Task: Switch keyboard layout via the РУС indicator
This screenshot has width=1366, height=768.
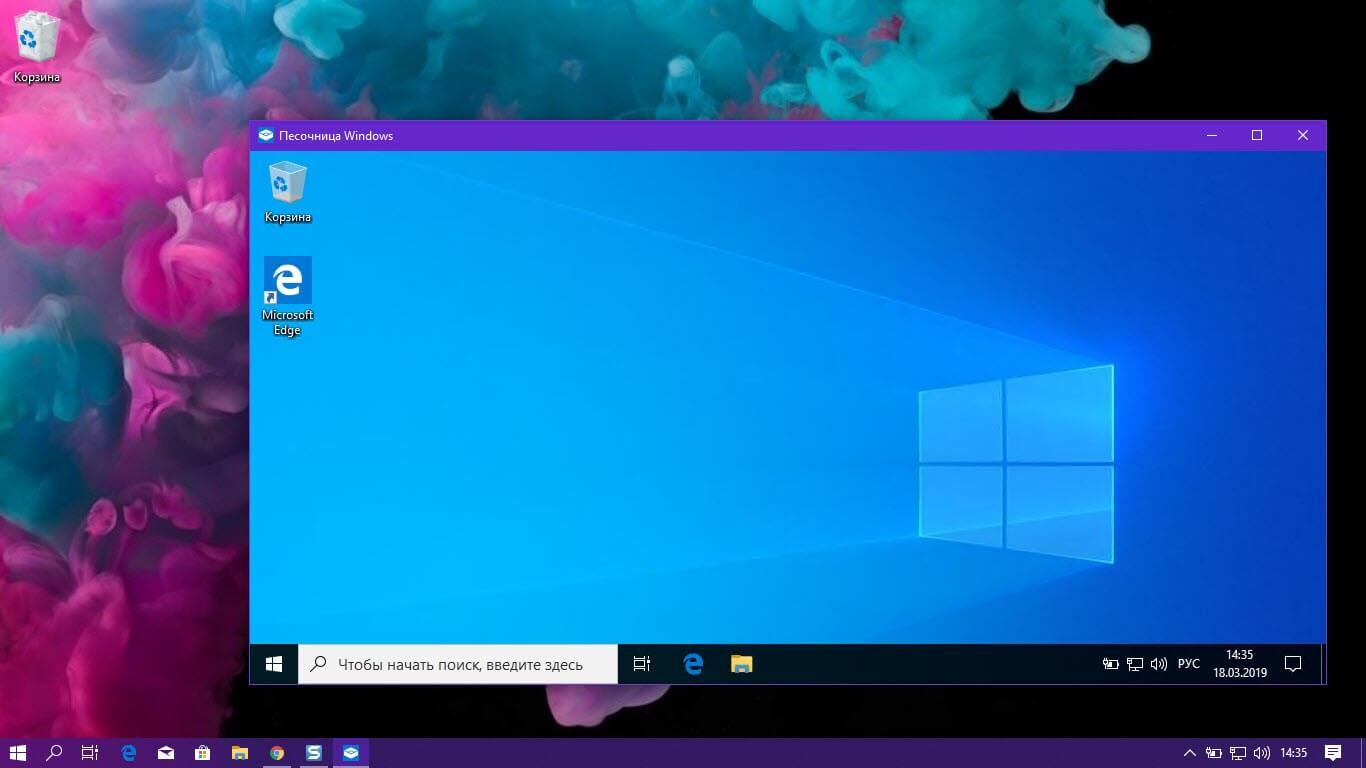Action: [x=1188, y=663]
